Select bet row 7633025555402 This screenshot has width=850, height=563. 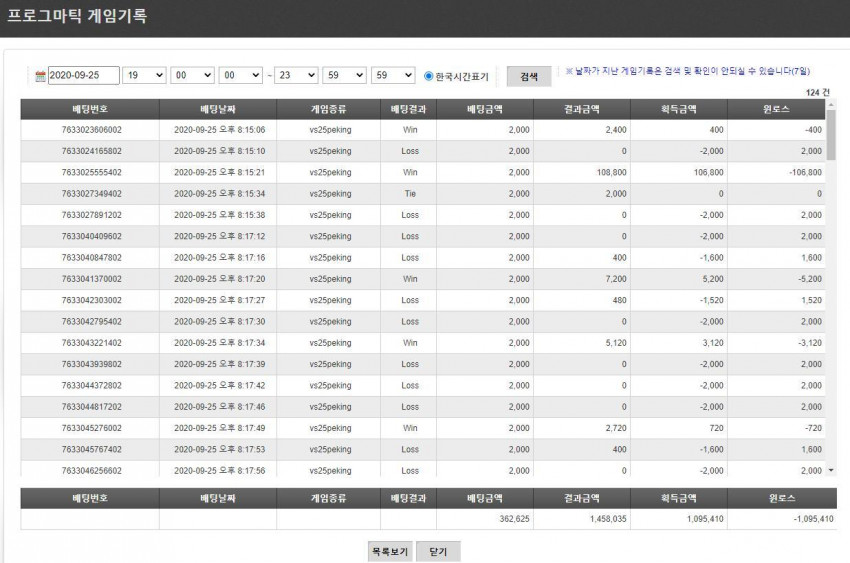tap(423, 172)
